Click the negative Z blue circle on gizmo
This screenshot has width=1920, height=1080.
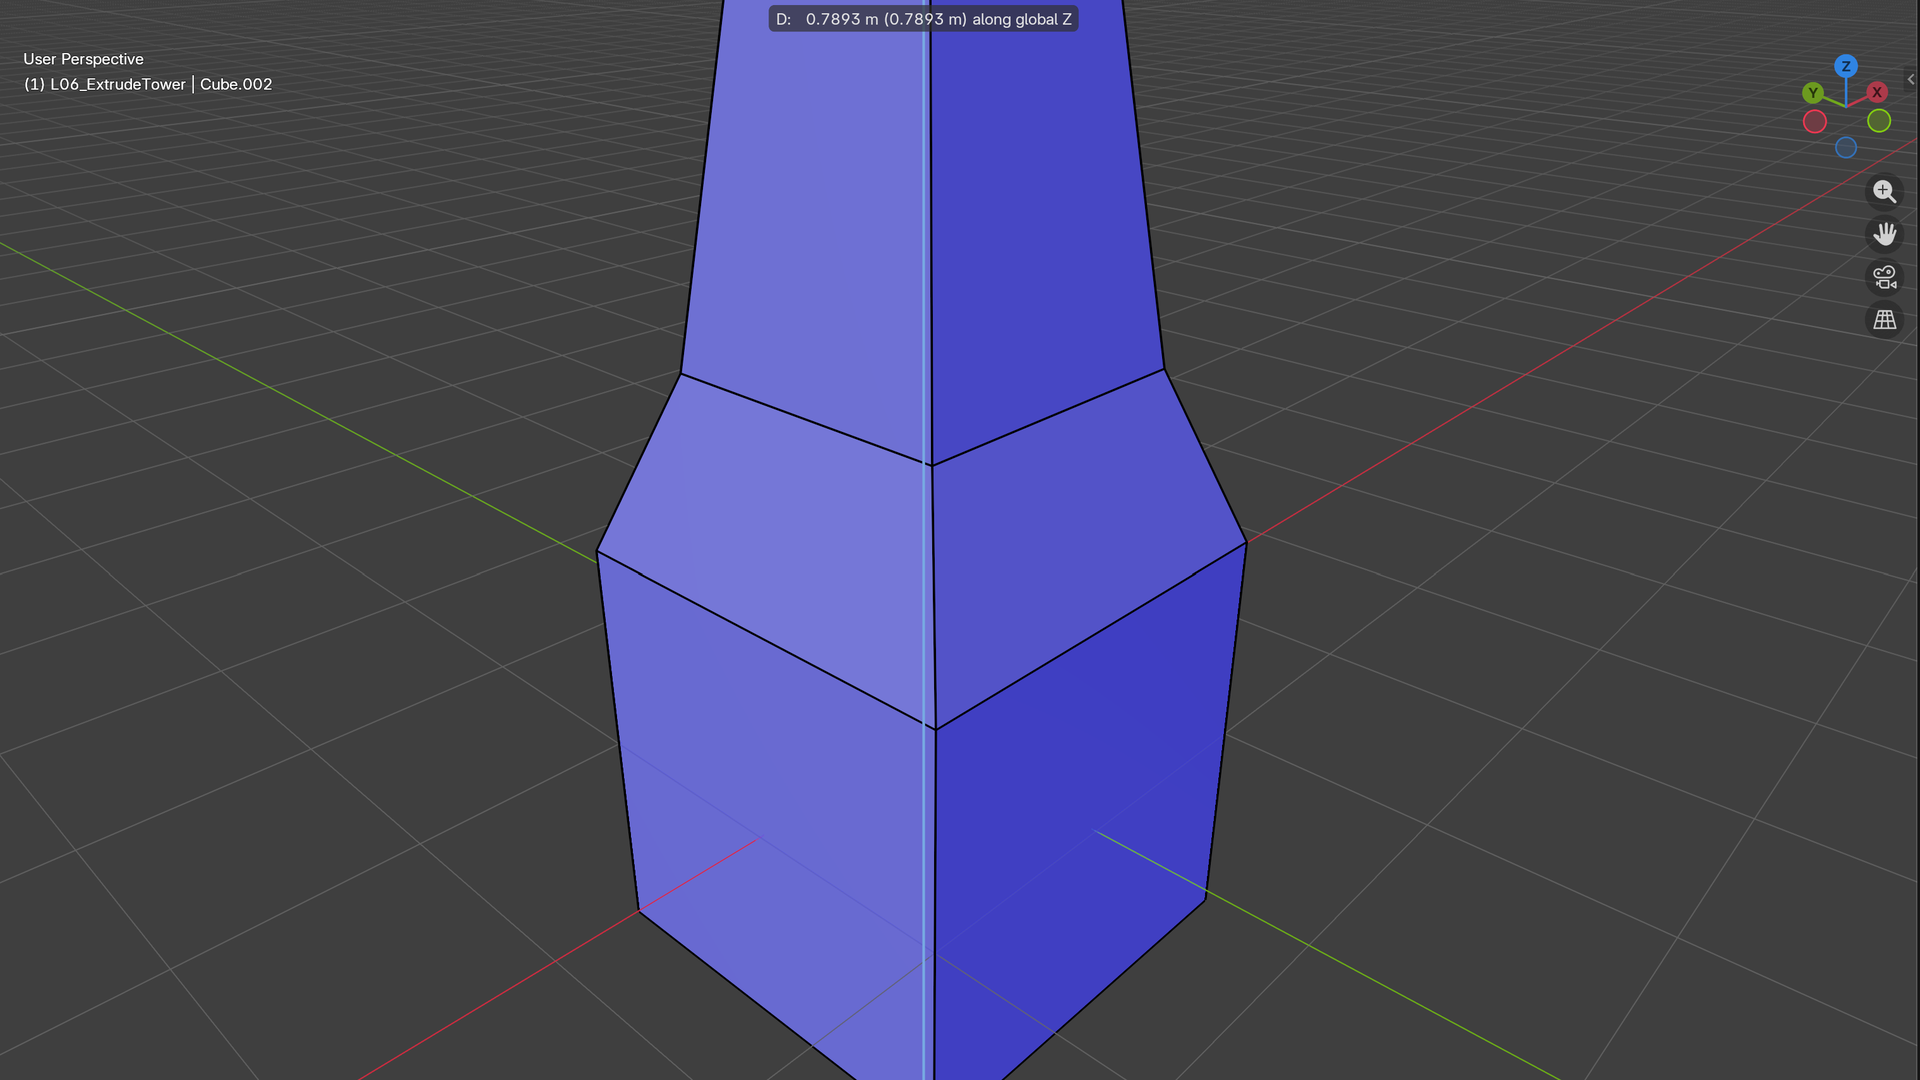(1846, 148)
